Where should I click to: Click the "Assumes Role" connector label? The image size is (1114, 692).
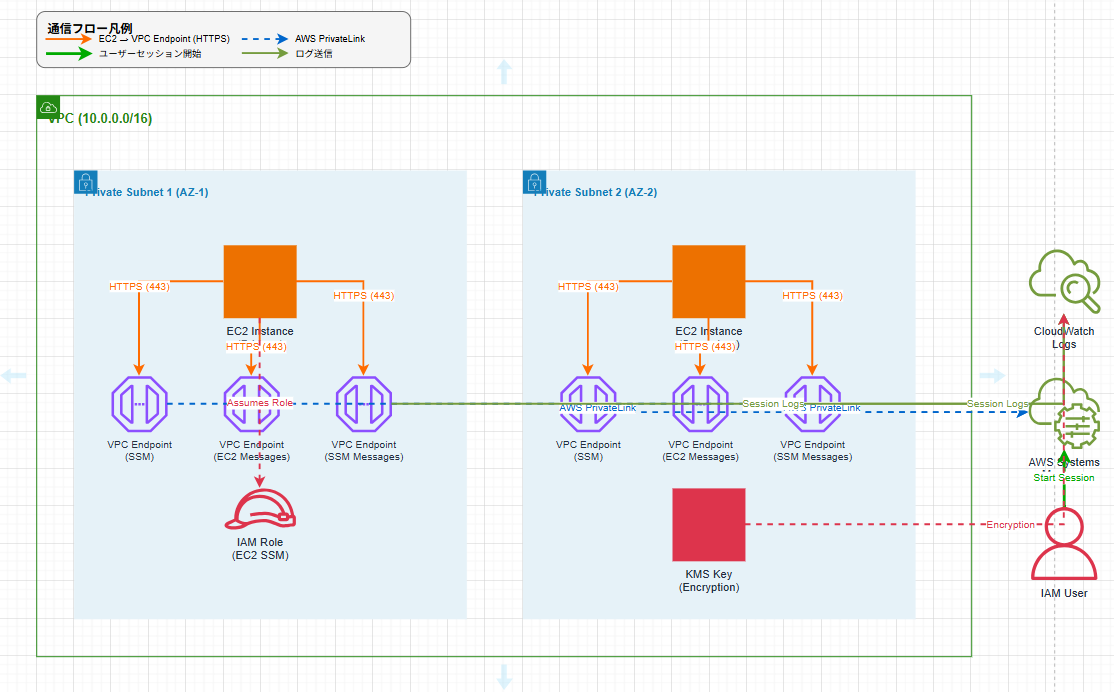click(260, 402)
